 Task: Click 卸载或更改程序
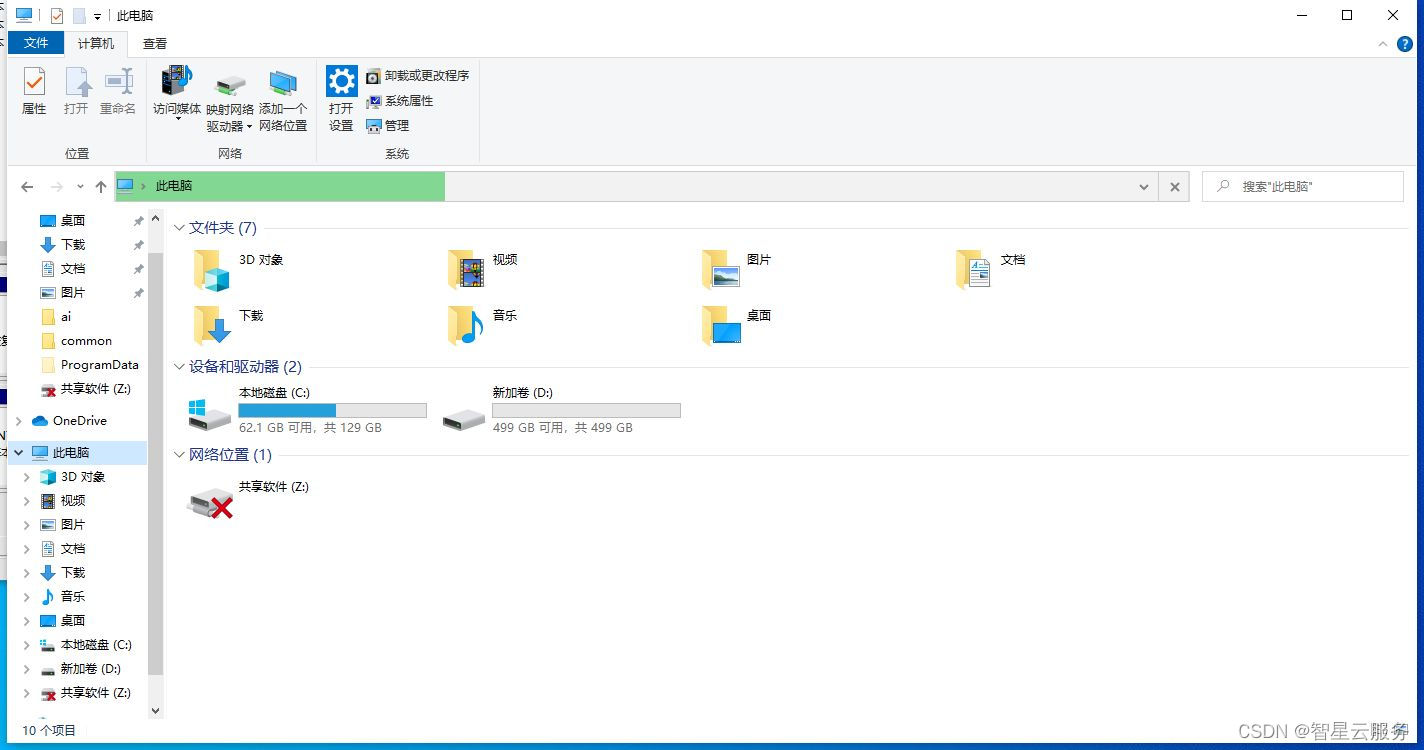(x=417, y=76)
